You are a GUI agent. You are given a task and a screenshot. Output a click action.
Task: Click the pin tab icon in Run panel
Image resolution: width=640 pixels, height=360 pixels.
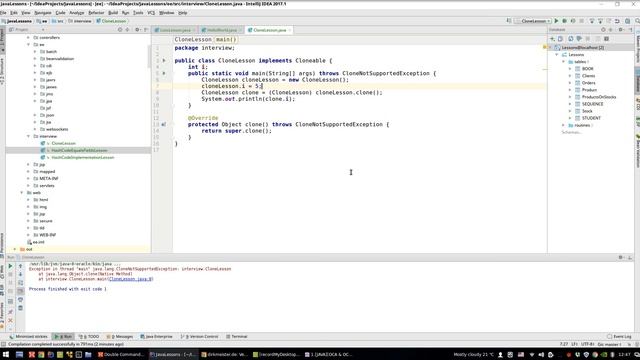[11, 312]
